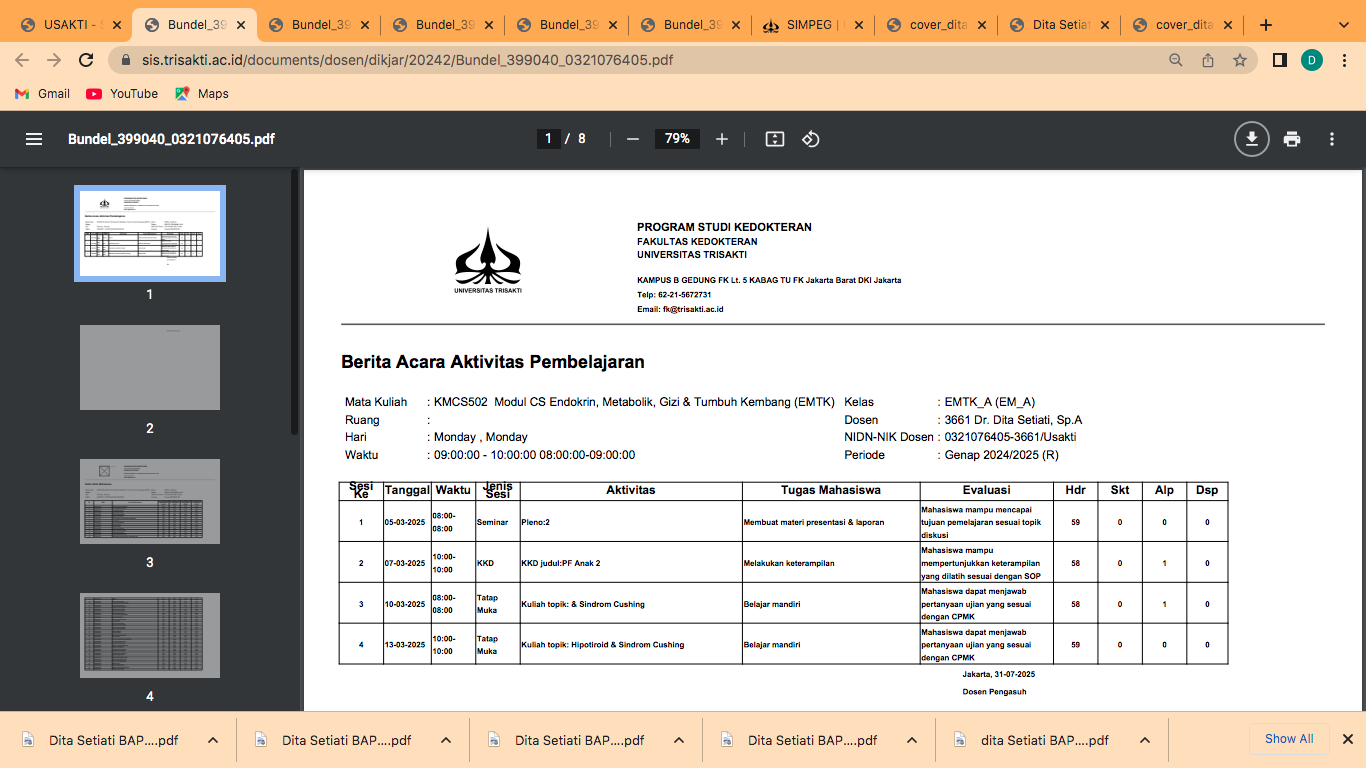
Task: Open the YouTube bookmark
Action: click(x=122, y=93)
